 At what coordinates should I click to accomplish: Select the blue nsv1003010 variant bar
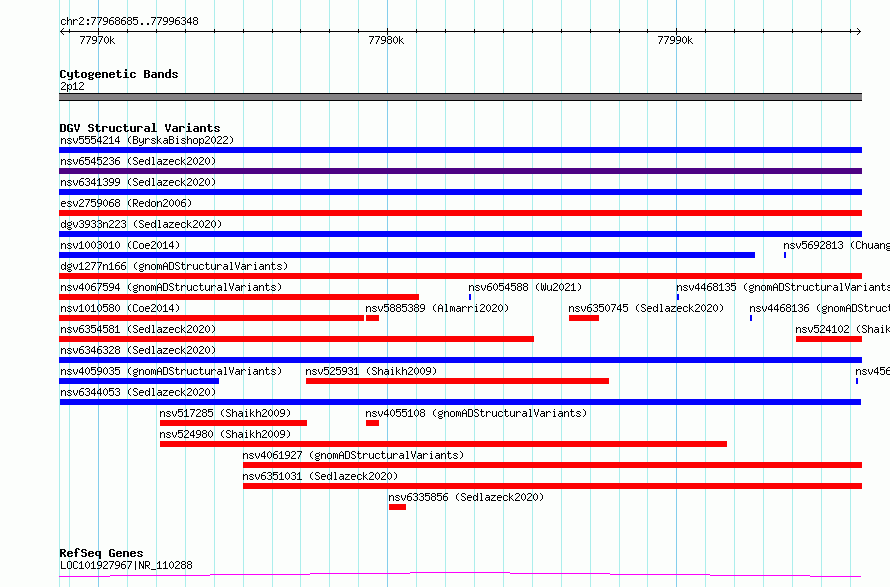(407, 255)
